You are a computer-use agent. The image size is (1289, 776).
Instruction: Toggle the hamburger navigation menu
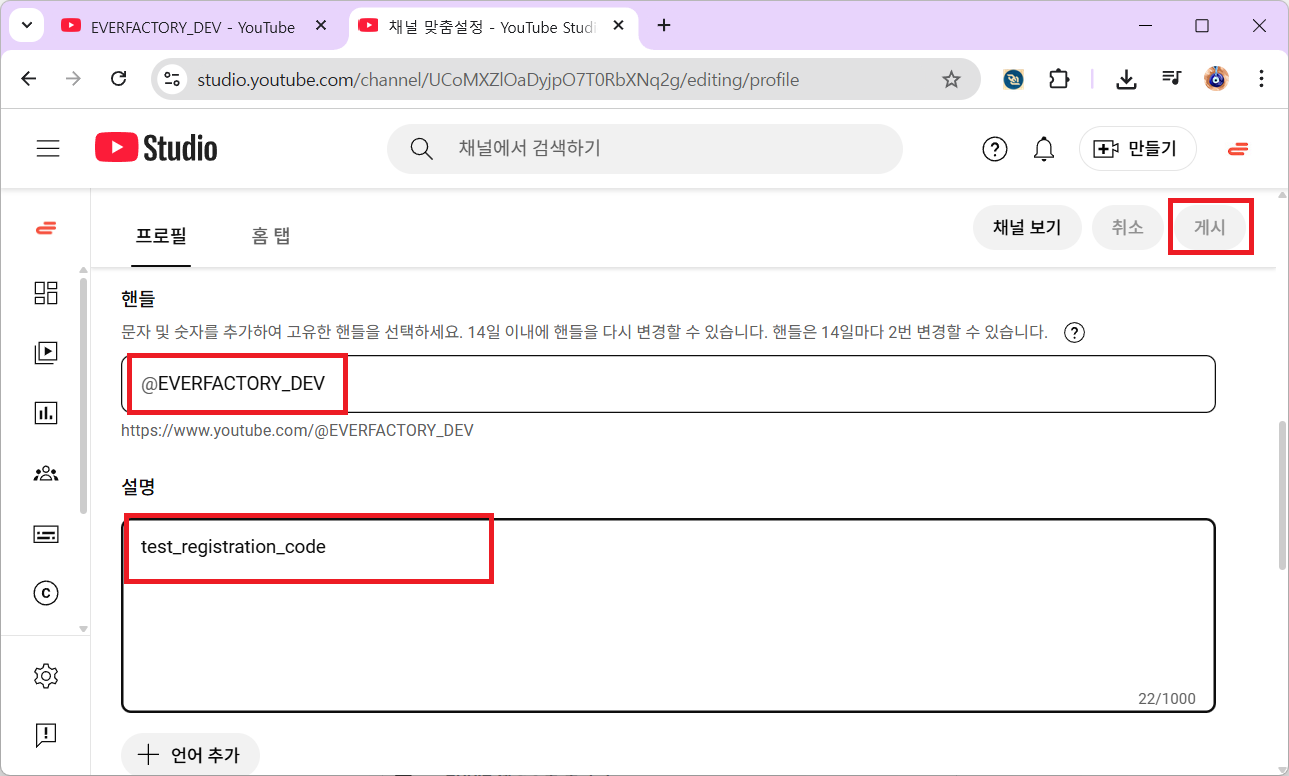click(48, 149)
